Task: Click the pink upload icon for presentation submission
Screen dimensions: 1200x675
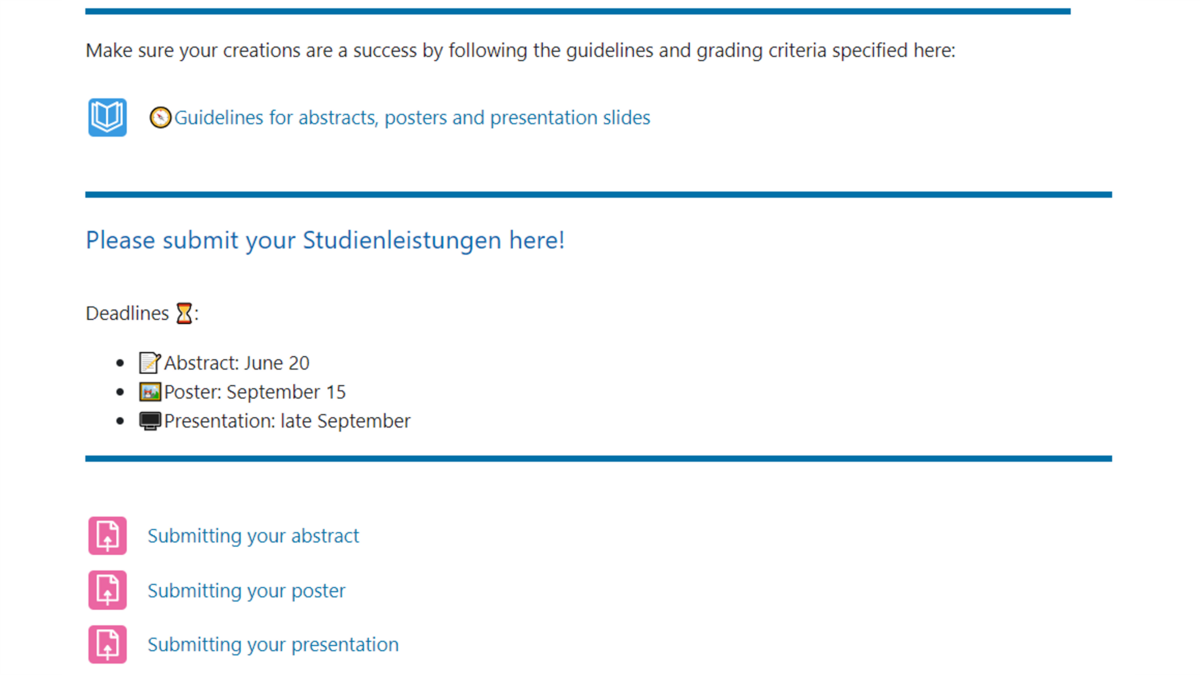Action: pyautogui.click(x=107, y=644)
